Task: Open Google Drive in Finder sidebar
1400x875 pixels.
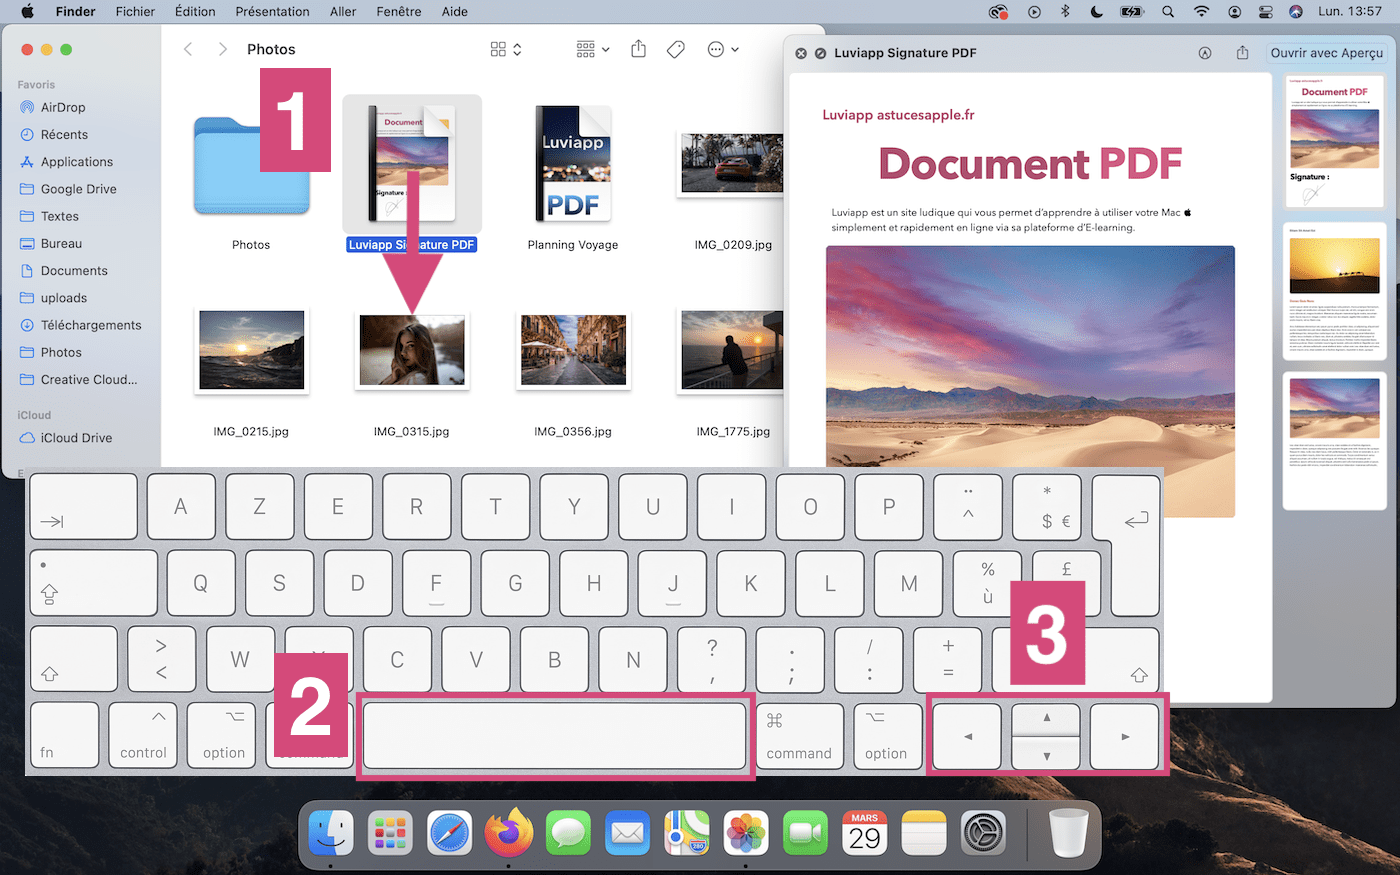Action: pyautogui.click(x=79, y=189)
